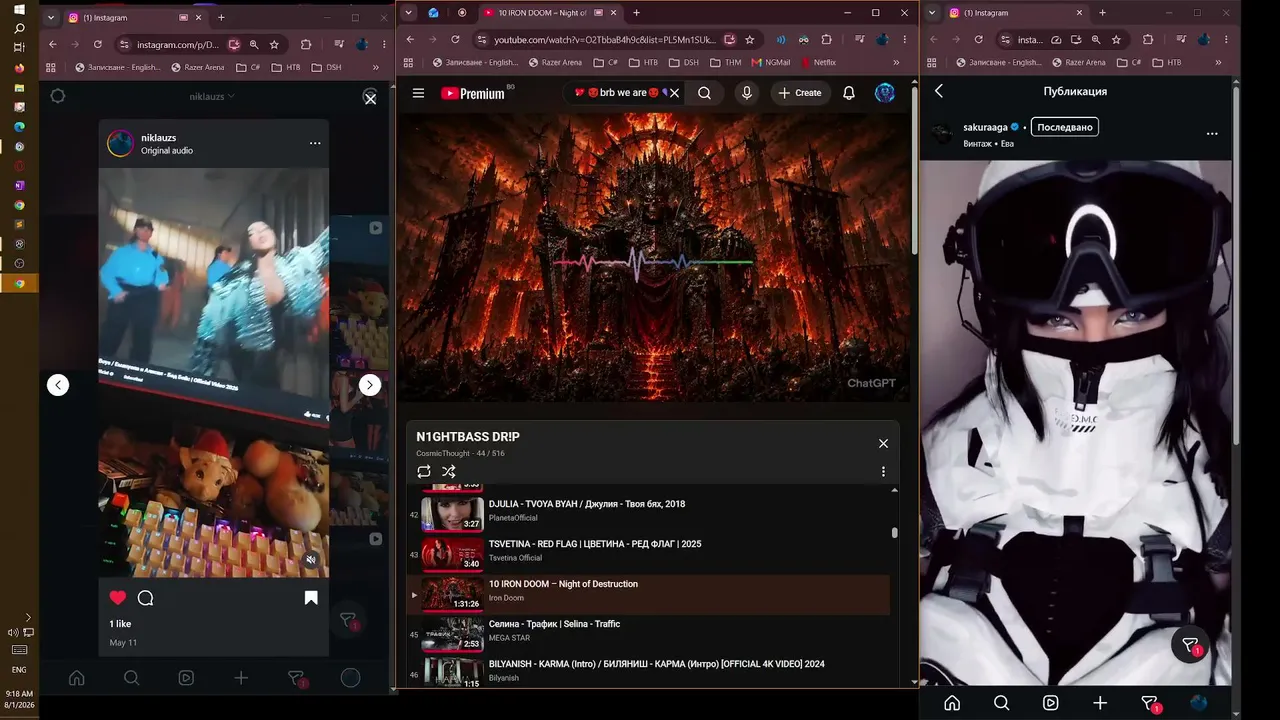Open the YouTube guide hamburger menu
Image resolution: width=1280 pixels, height=720 pixels.
(x=418, y=93)
